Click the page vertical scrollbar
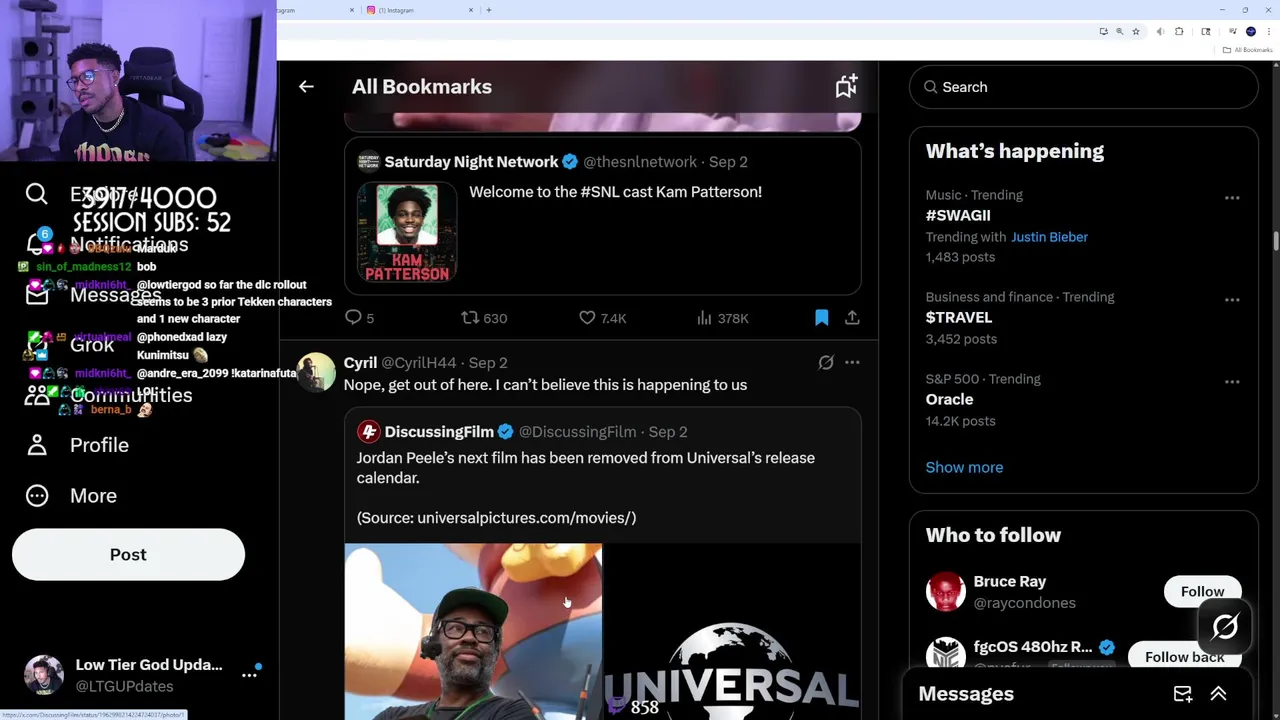This screenshot has width=1280, height=720. tap(1275, 241)
